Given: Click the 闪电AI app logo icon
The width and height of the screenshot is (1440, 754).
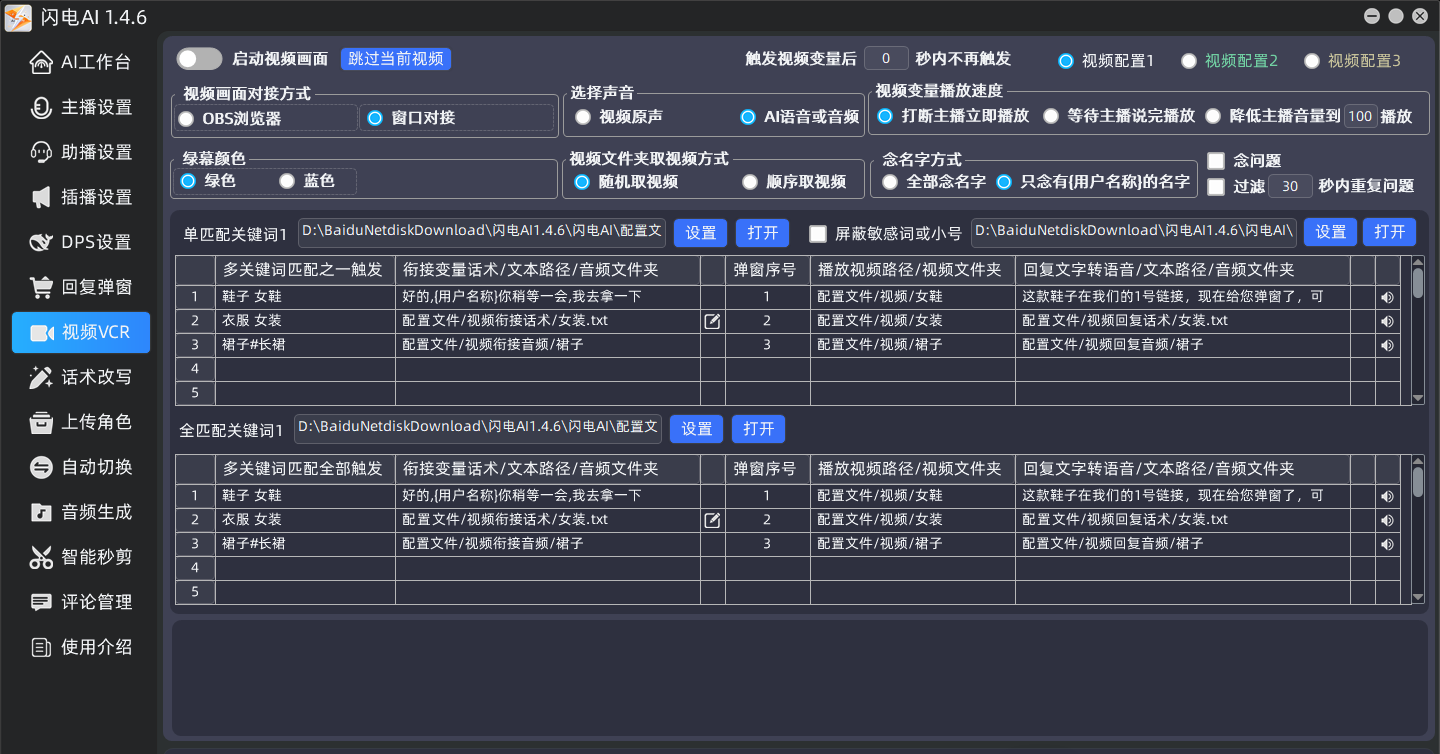Looking at the screenshot, I should tap(18, 17).
